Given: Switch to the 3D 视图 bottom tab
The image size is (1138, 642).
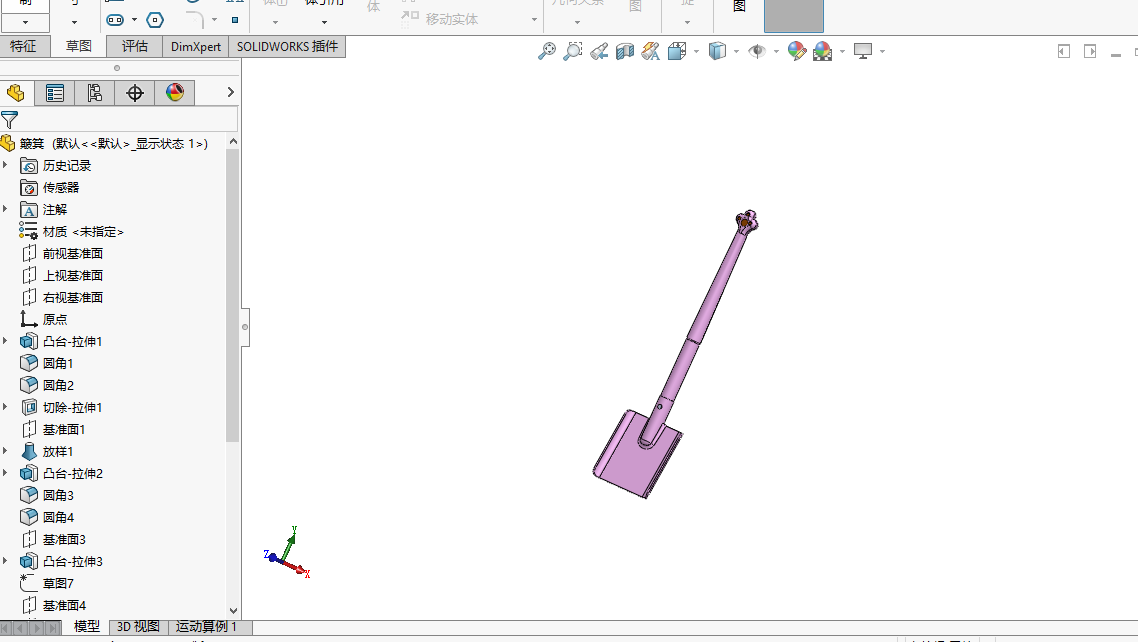Looking at the screenshot, I should [138, 627].
